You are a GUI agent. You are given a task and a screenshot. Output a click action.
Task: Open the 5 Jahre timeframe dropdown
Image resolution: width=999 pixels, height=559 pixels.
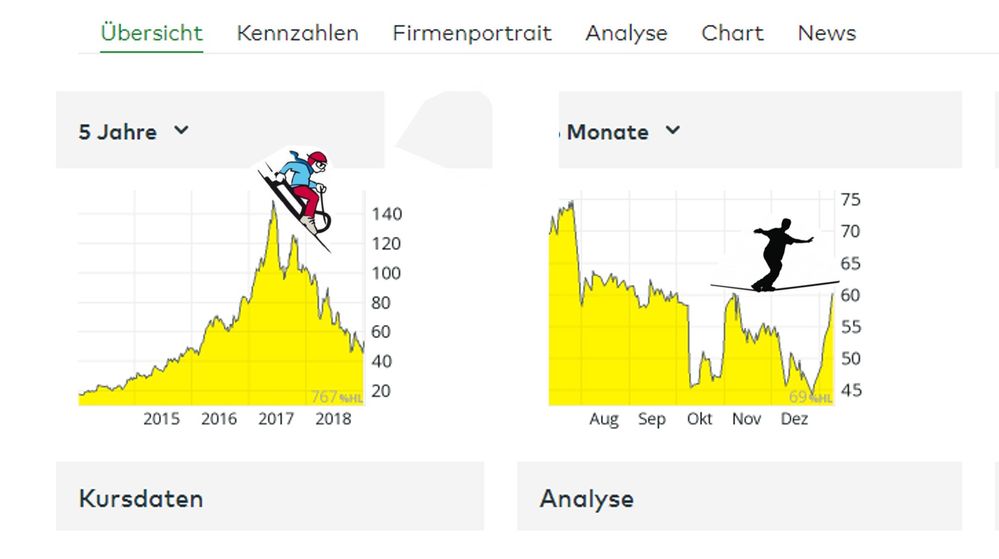[133, 131]
